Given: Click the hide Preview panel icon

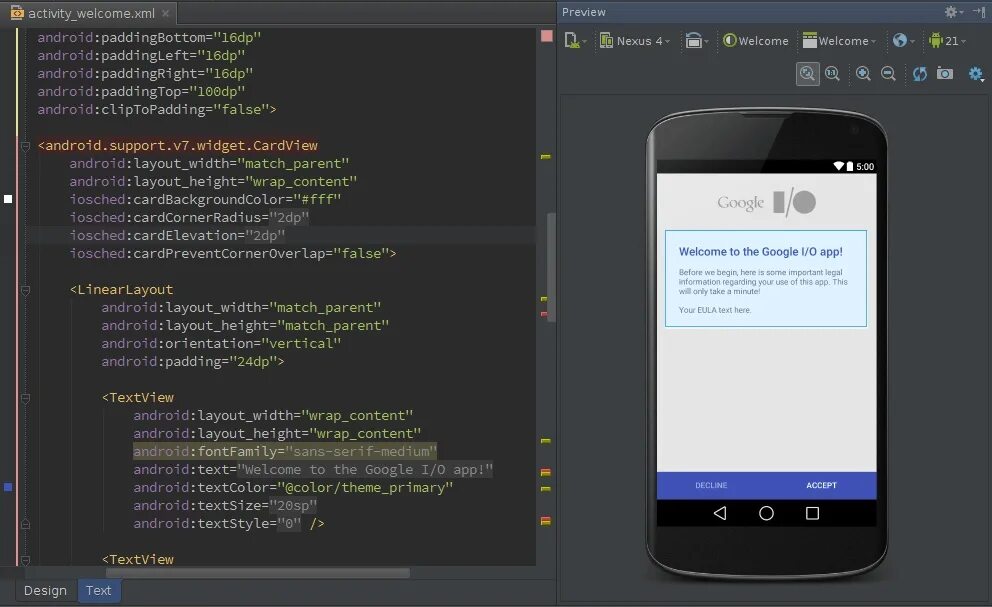Looking at the screenshot, I should [x=979, y=11].
